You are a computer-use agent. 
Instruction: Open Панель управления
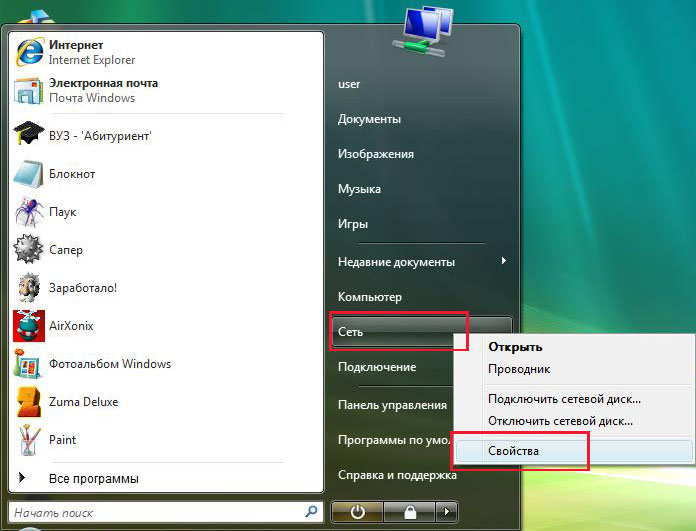(392, 405)
